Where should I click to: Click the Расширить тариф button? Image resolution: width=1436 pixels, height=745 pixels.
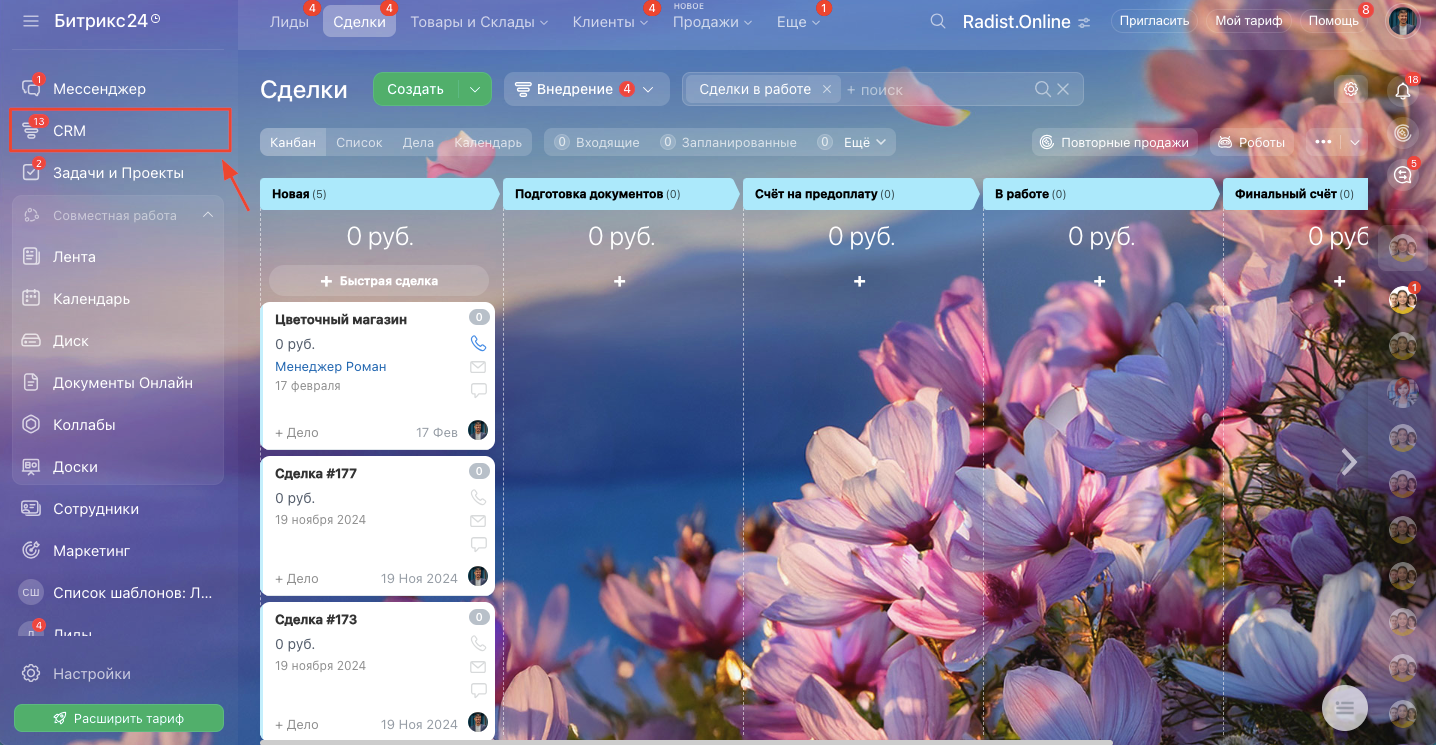point(119,718)
